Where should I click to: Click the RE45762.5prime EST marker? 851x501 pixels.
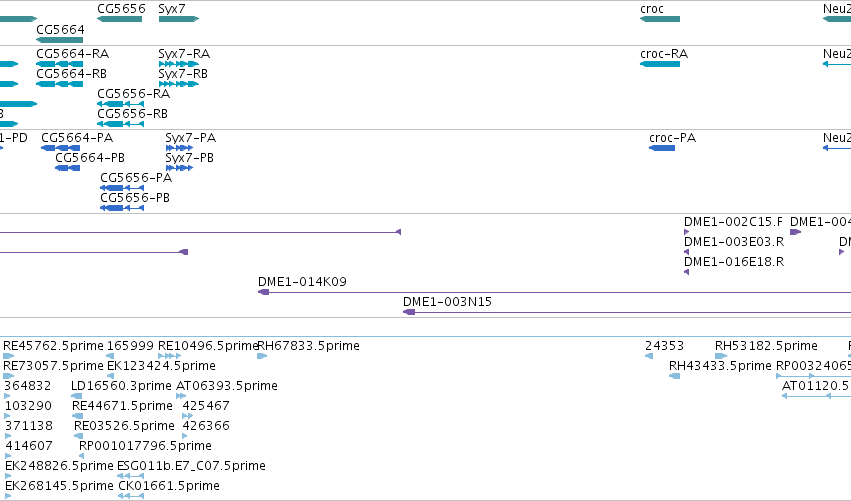pos(9,357)
